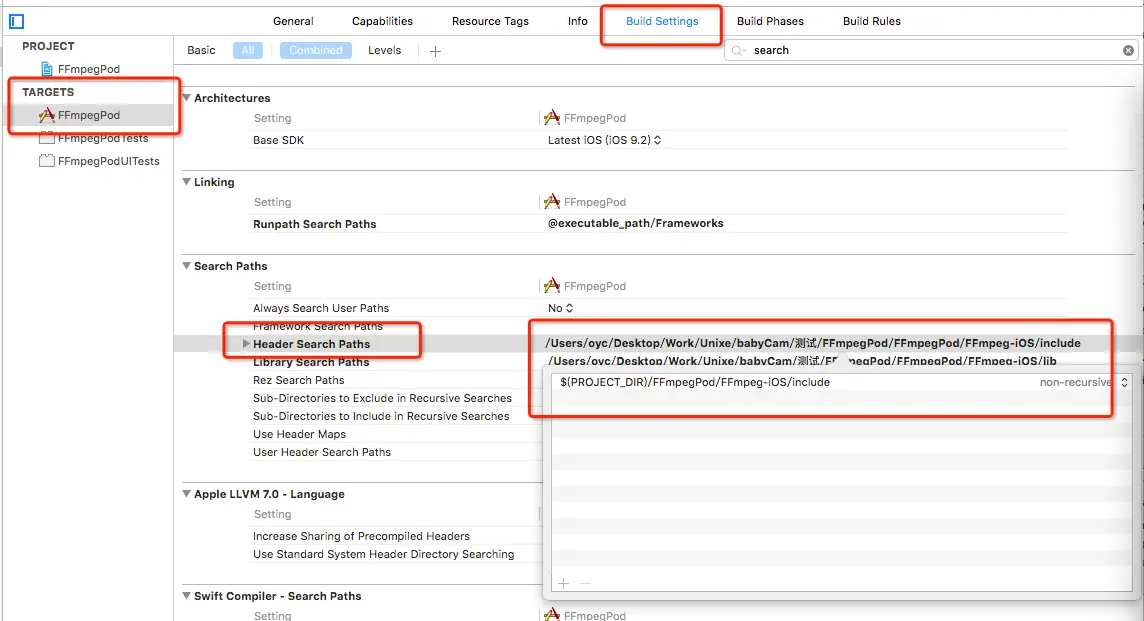Click FFmpegPod column icon in Search Paths
Image resolution: width=1144 pixels, height=621 pixels.
click(x=552, y=285)
